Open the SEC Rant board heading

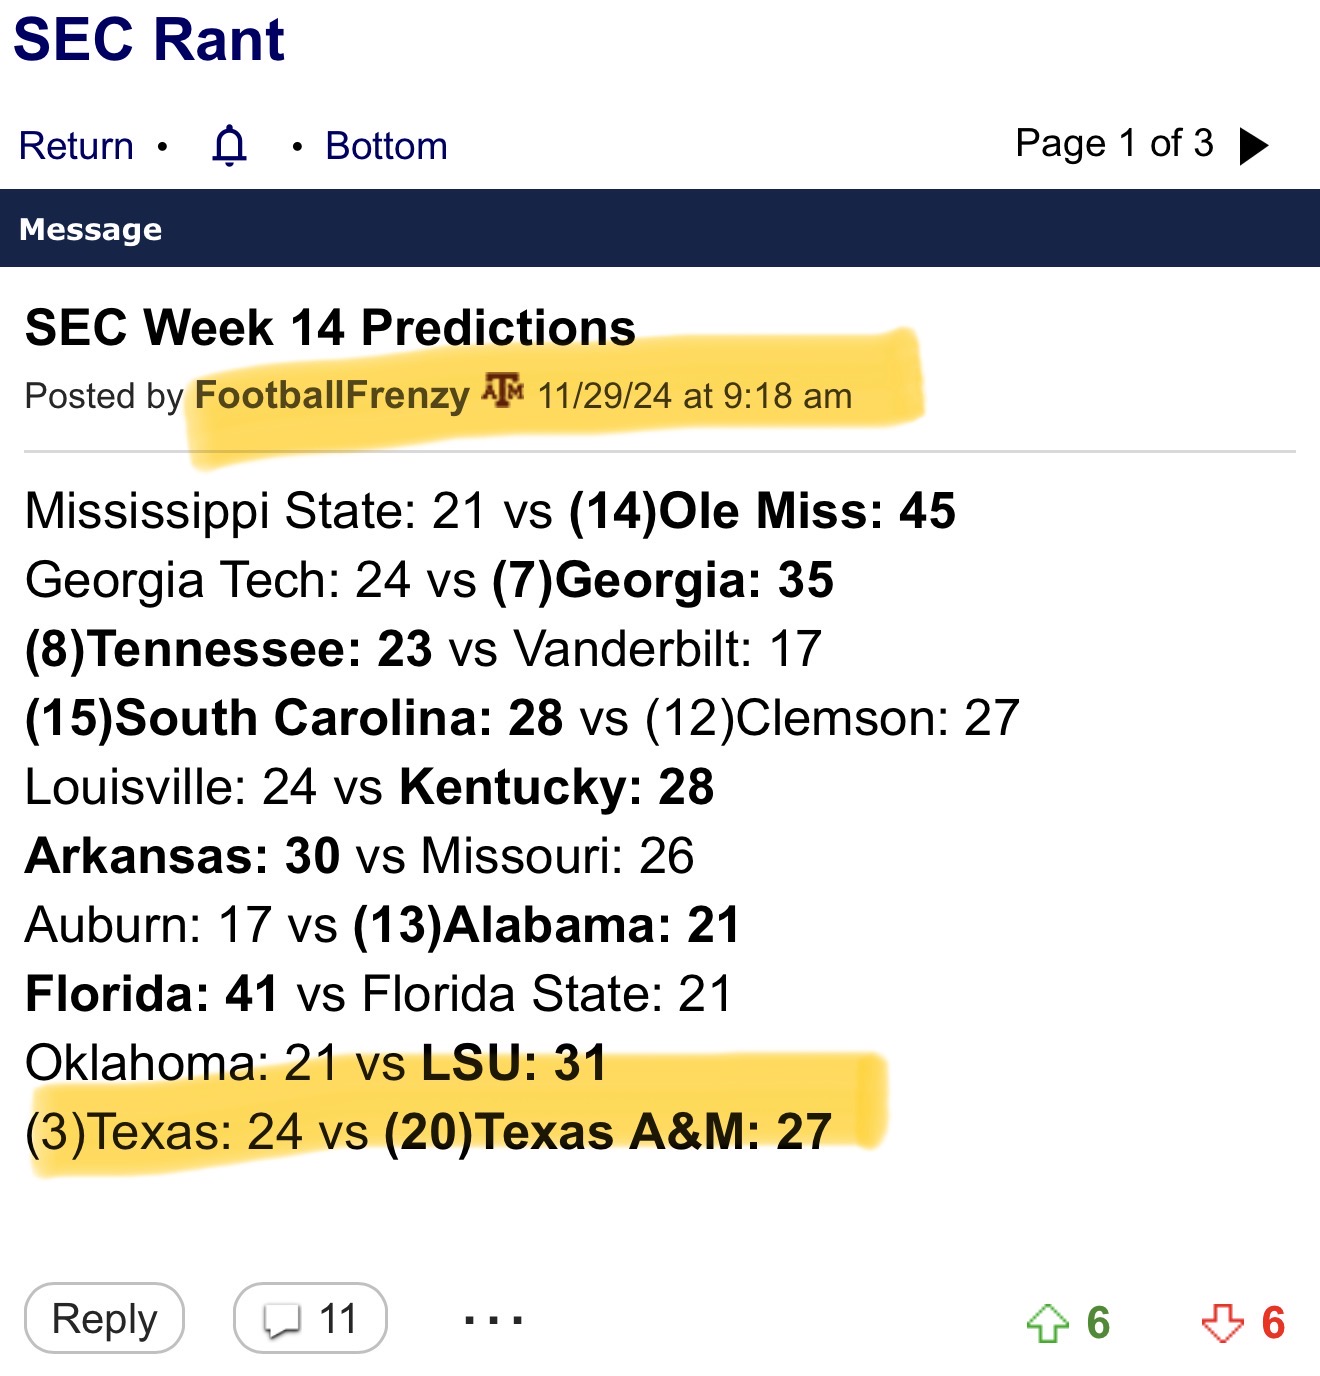149,40
